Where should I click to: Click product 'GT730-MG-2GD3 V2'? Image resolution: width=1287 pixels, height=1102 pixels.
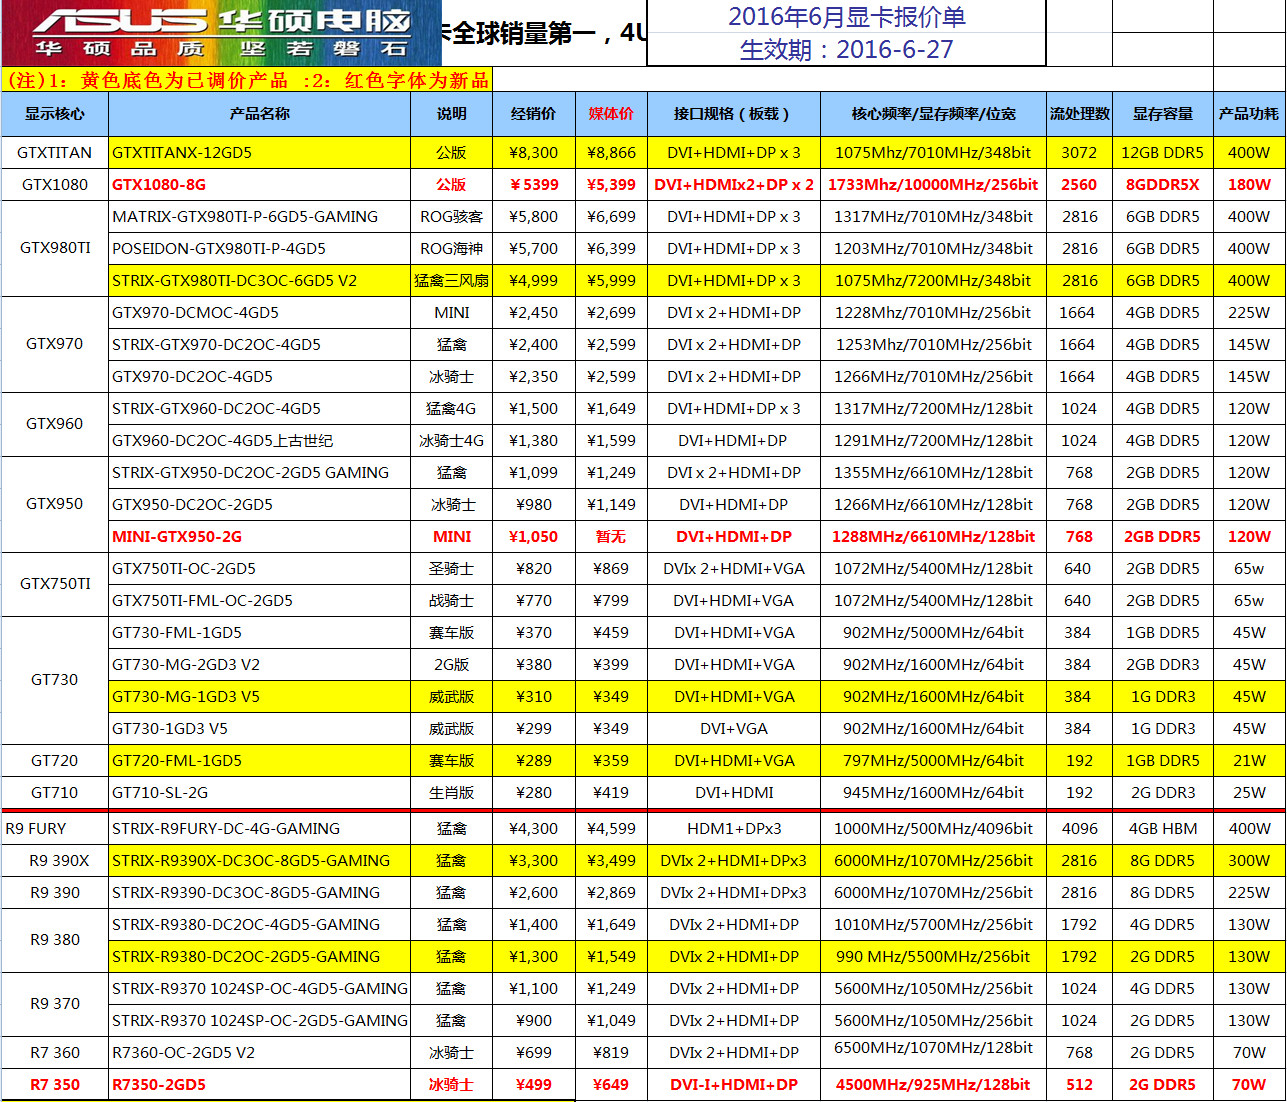click(x=260, y=665)
